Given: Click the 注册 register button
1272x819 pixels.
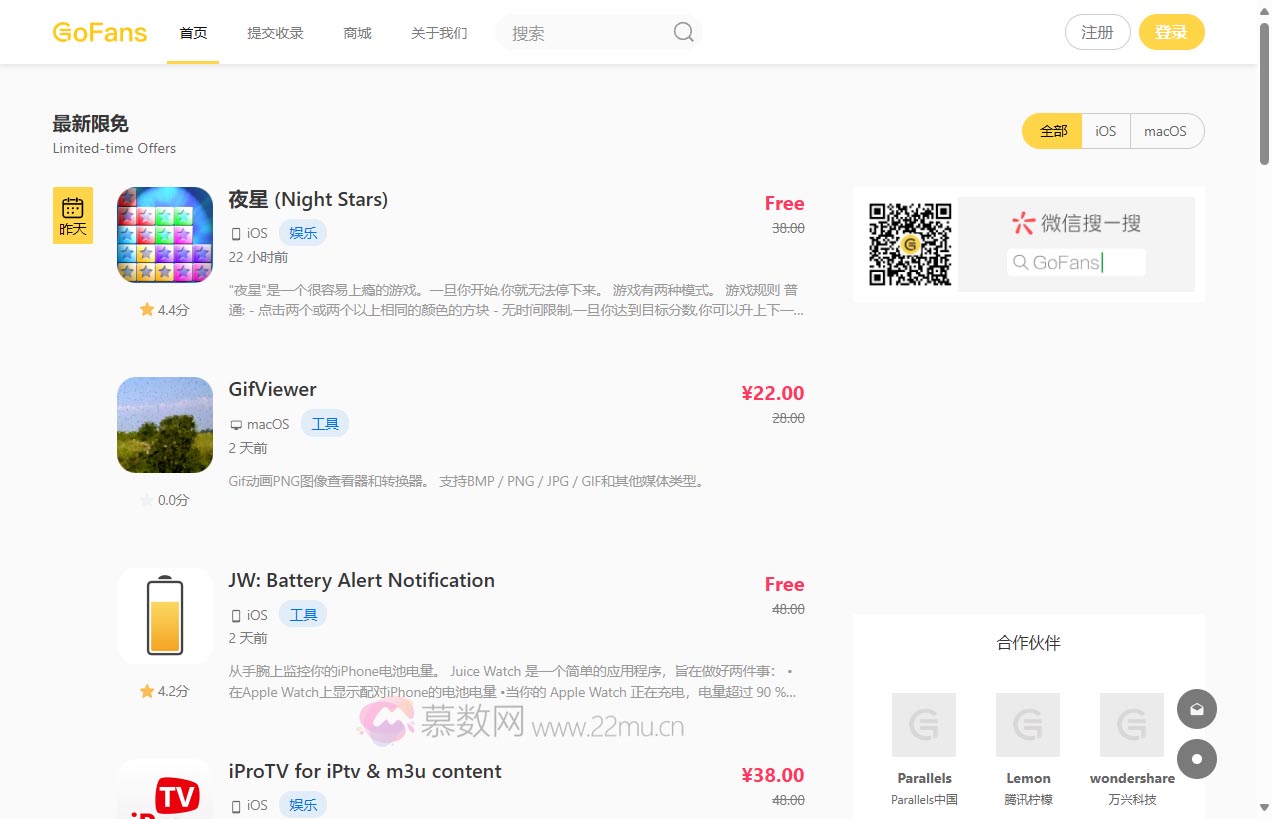Looking at the screenshot, I should [1097, 32].
